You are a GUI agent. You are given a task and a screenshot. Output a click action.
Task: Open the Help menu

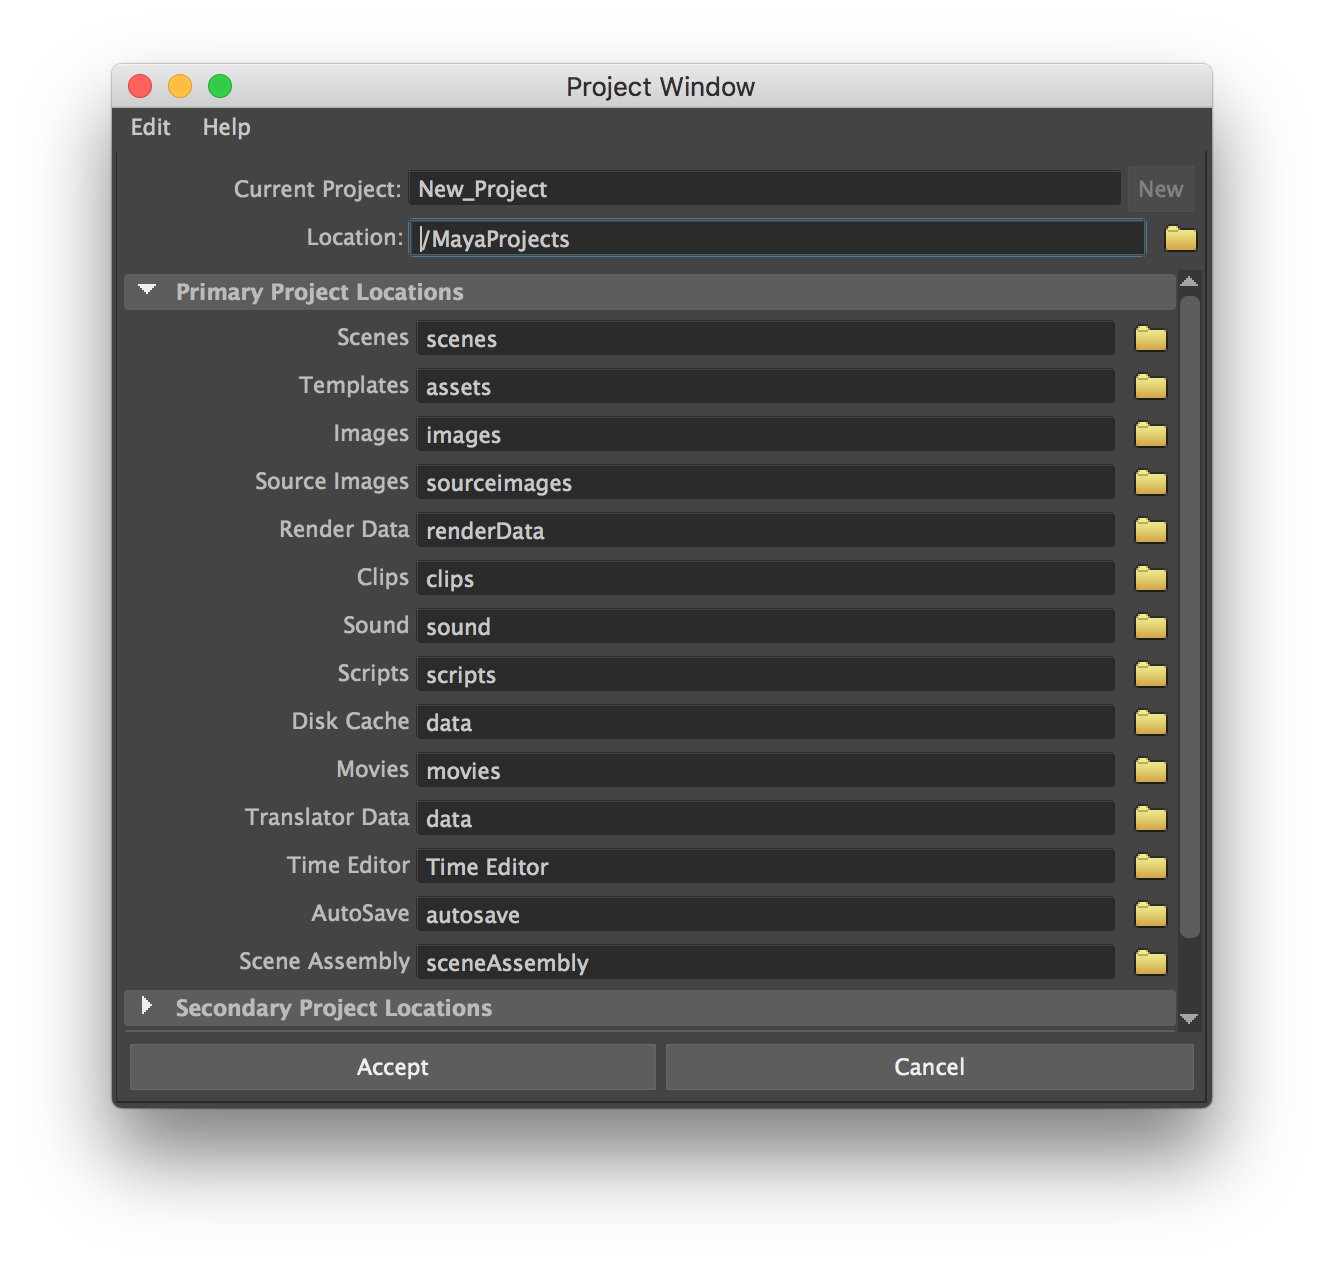[x=226, y=127]
